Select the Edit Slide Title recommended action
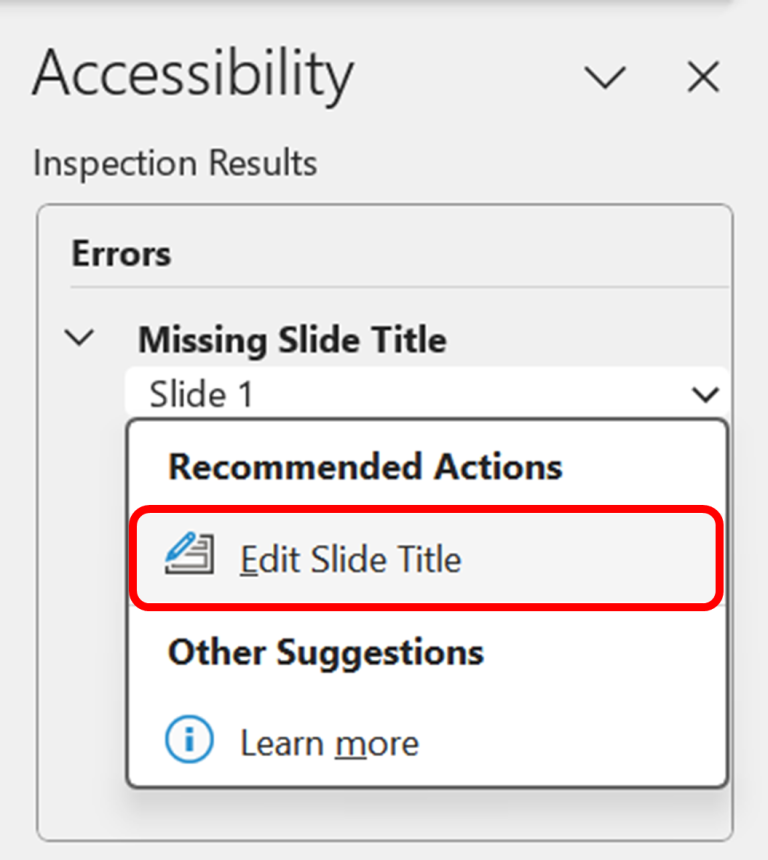Image resolution: width=768 pixels, height=860 pixels. (350, 559)
